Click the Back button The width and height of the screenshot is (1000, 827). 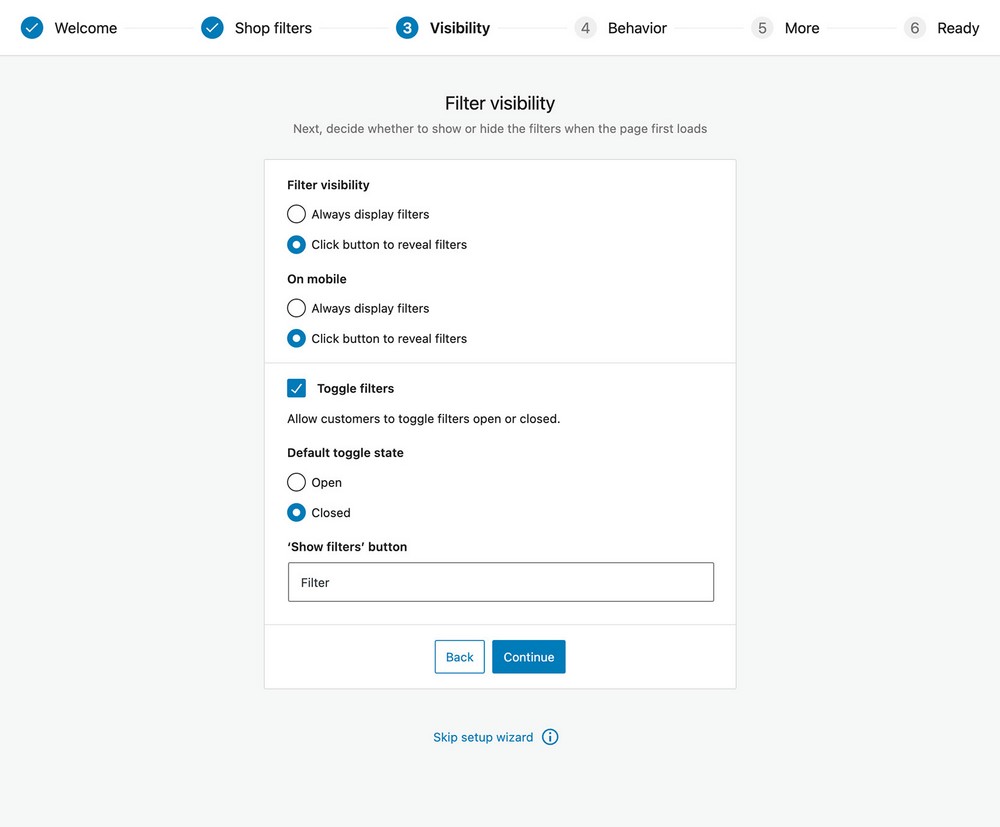[459, 657]
